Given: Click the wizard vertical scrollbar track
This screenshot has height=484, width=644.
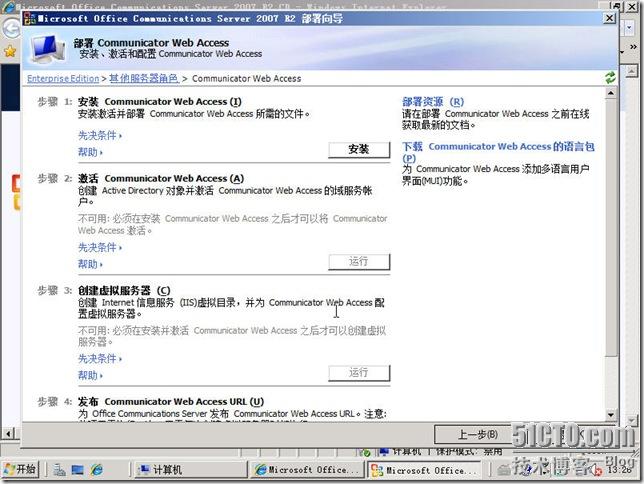Looking at the screenshot, I should (x=611, y=382).
